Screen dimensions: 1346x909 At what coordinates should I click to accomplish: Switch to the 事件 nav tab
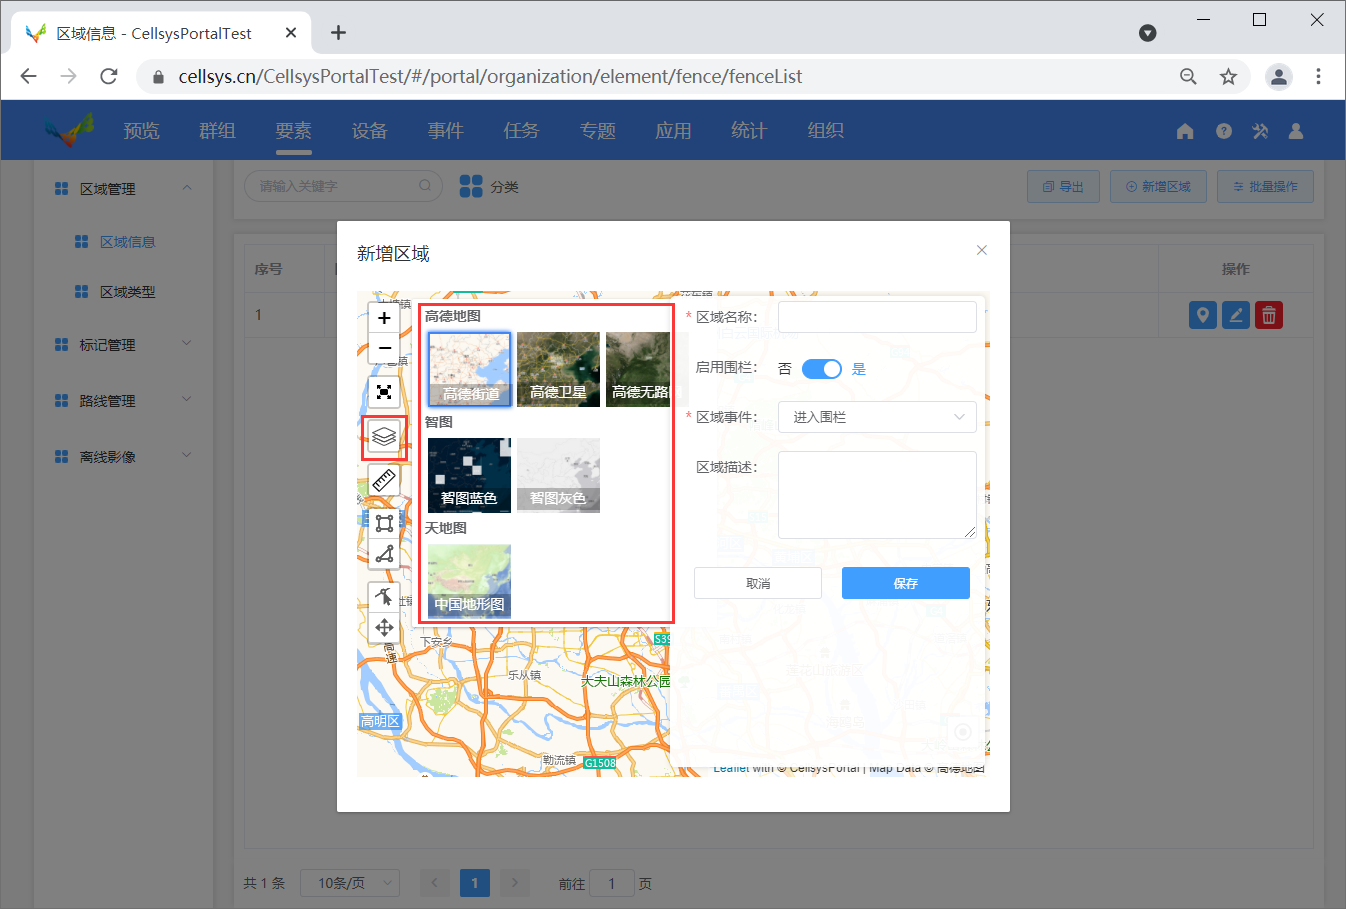pyautogui.click(x=446, y=131)
